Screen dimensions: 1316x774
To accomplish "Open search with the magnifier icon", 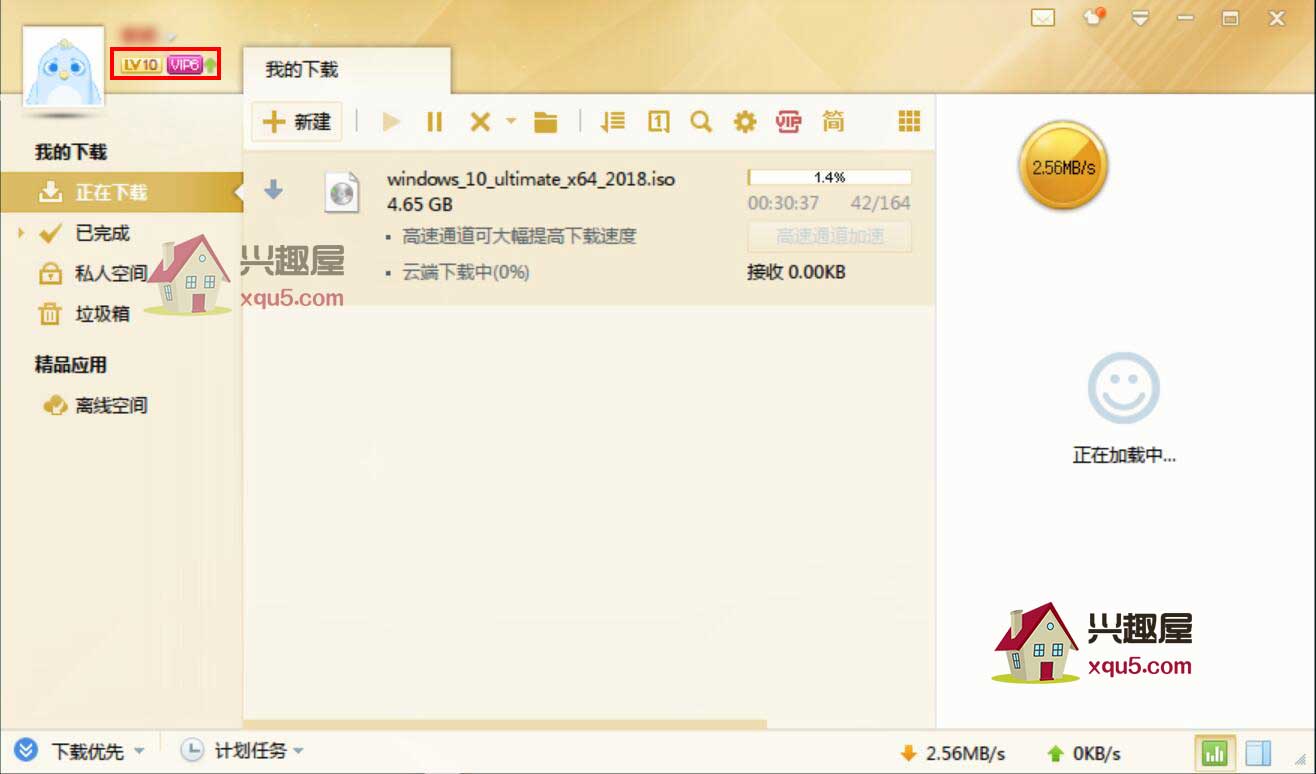I will click(701, 122).
